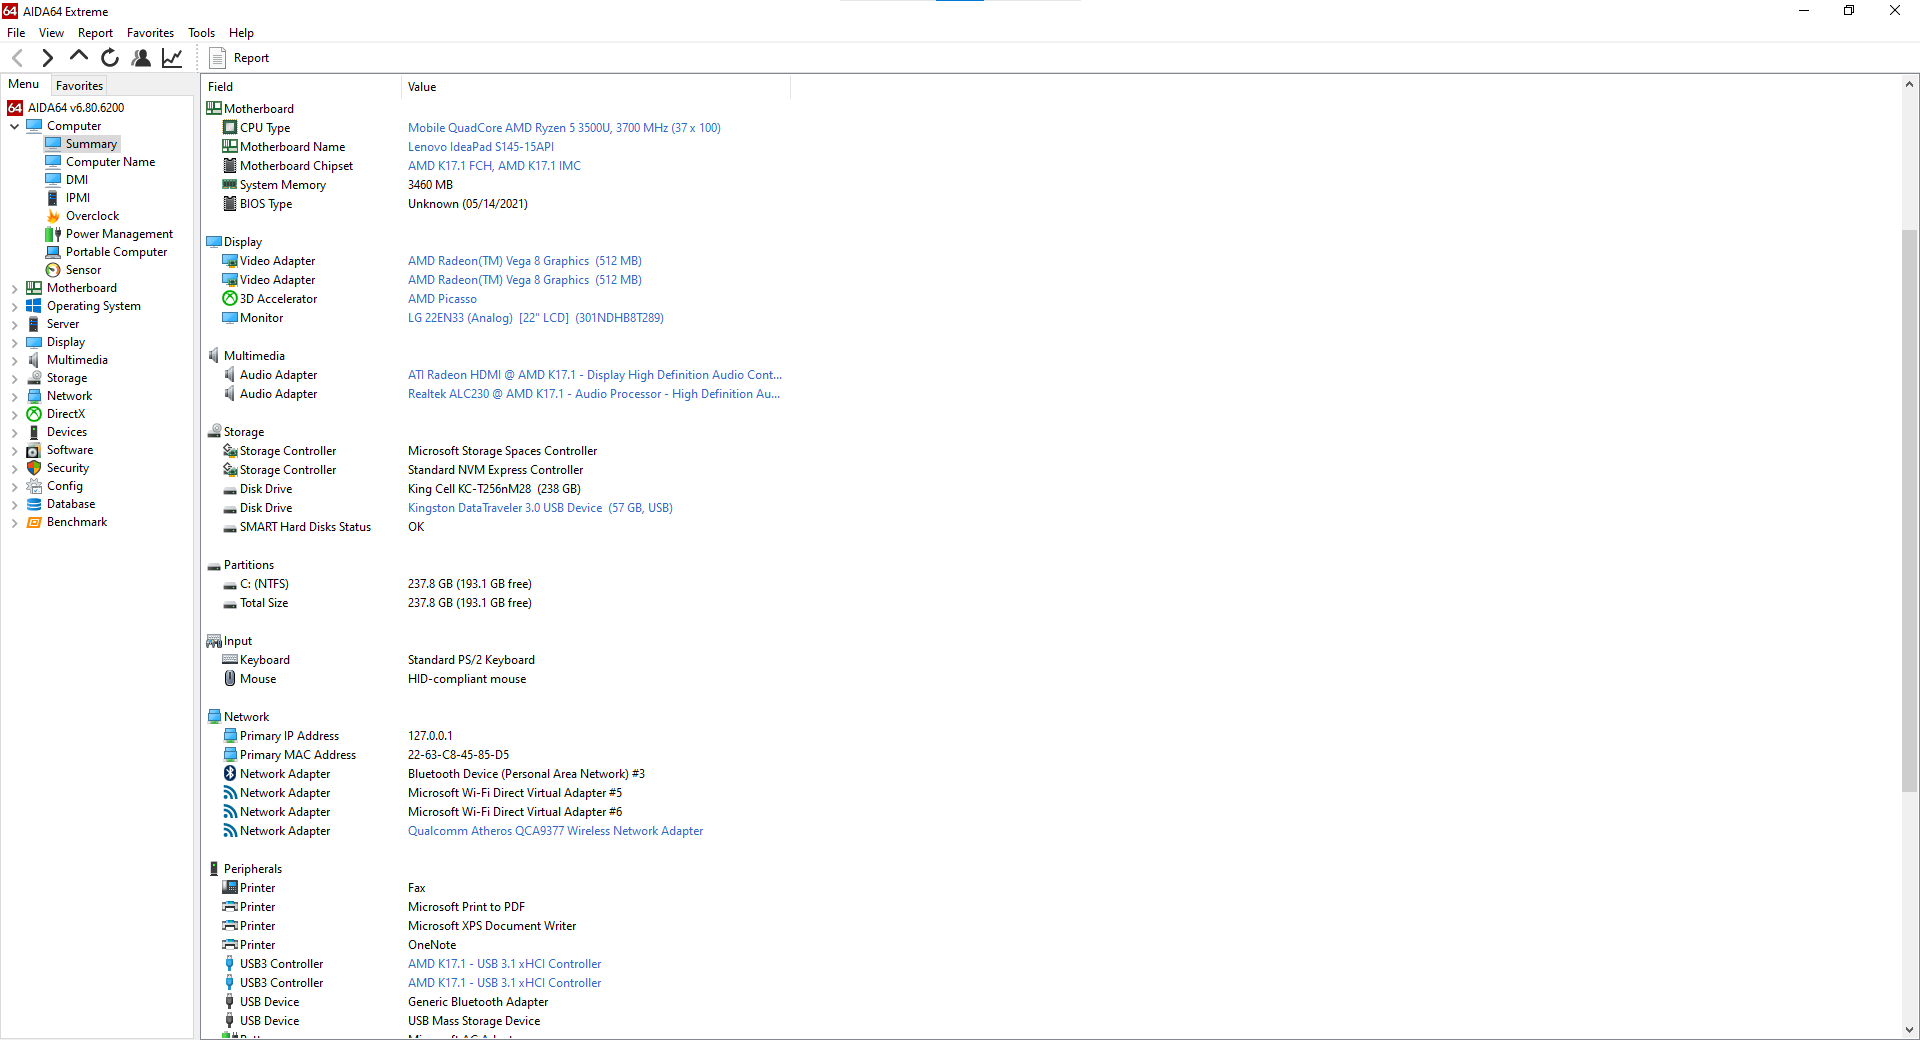Select the Overclock tree item
Screen dimensions: 1920x1040
pyautogui.click(x=92, y=216)
